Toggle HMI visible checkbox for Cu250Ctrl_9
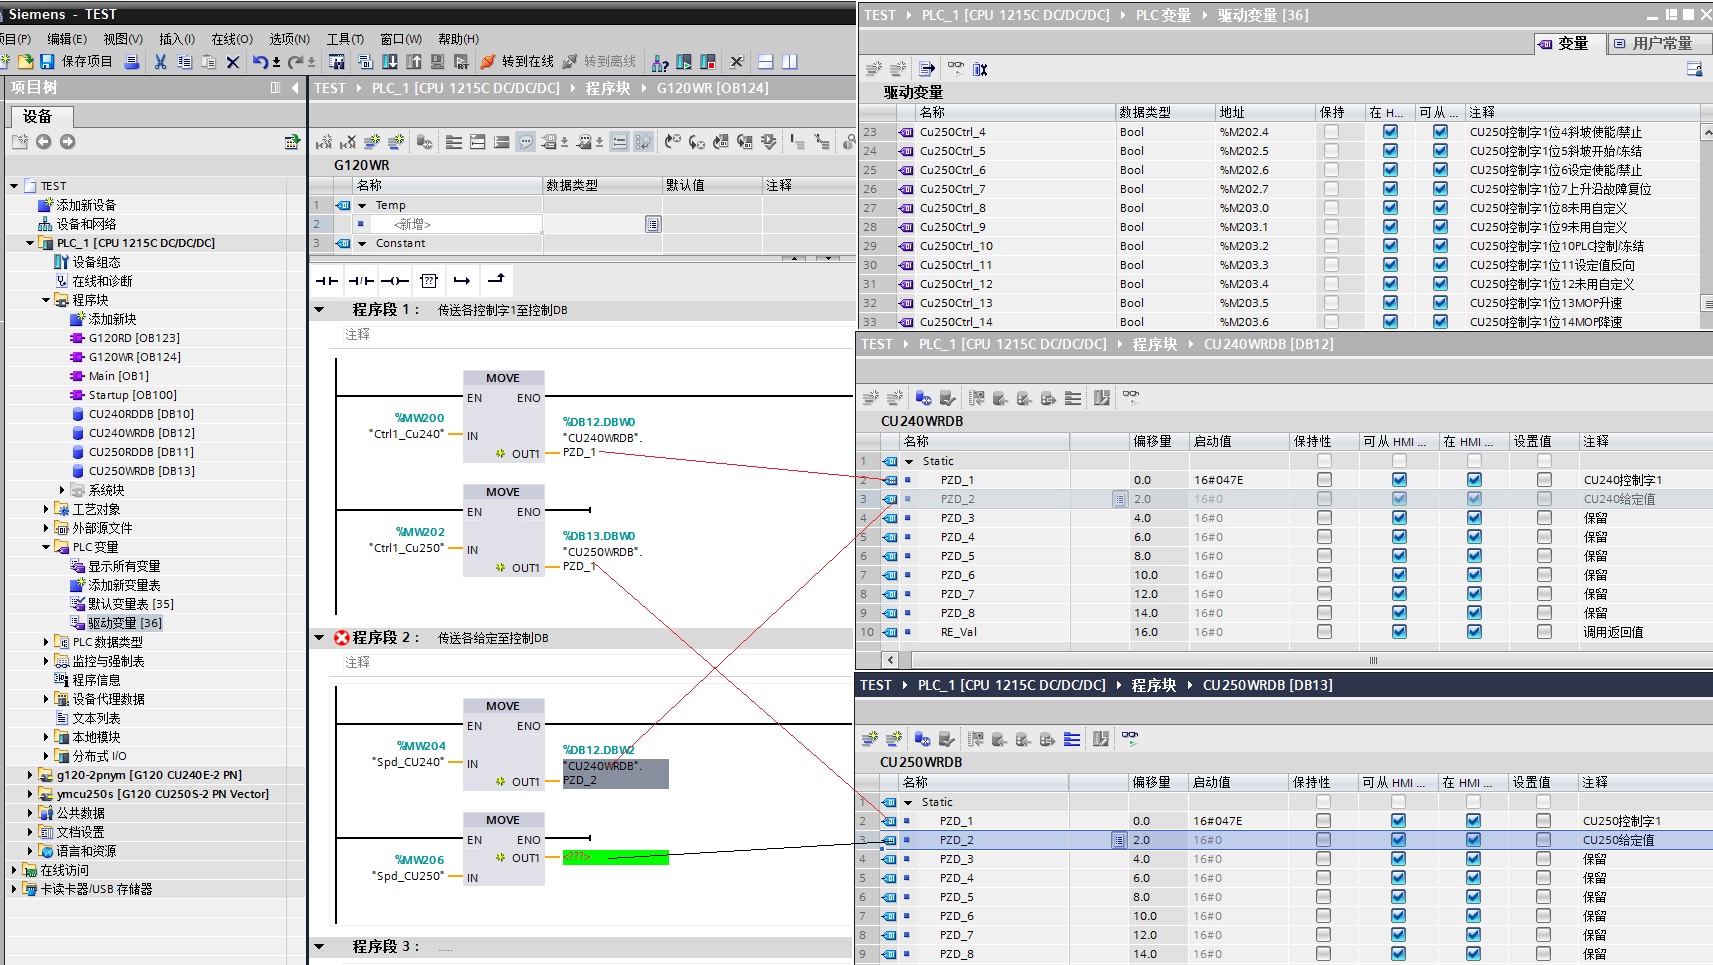 click(1390, 227)
